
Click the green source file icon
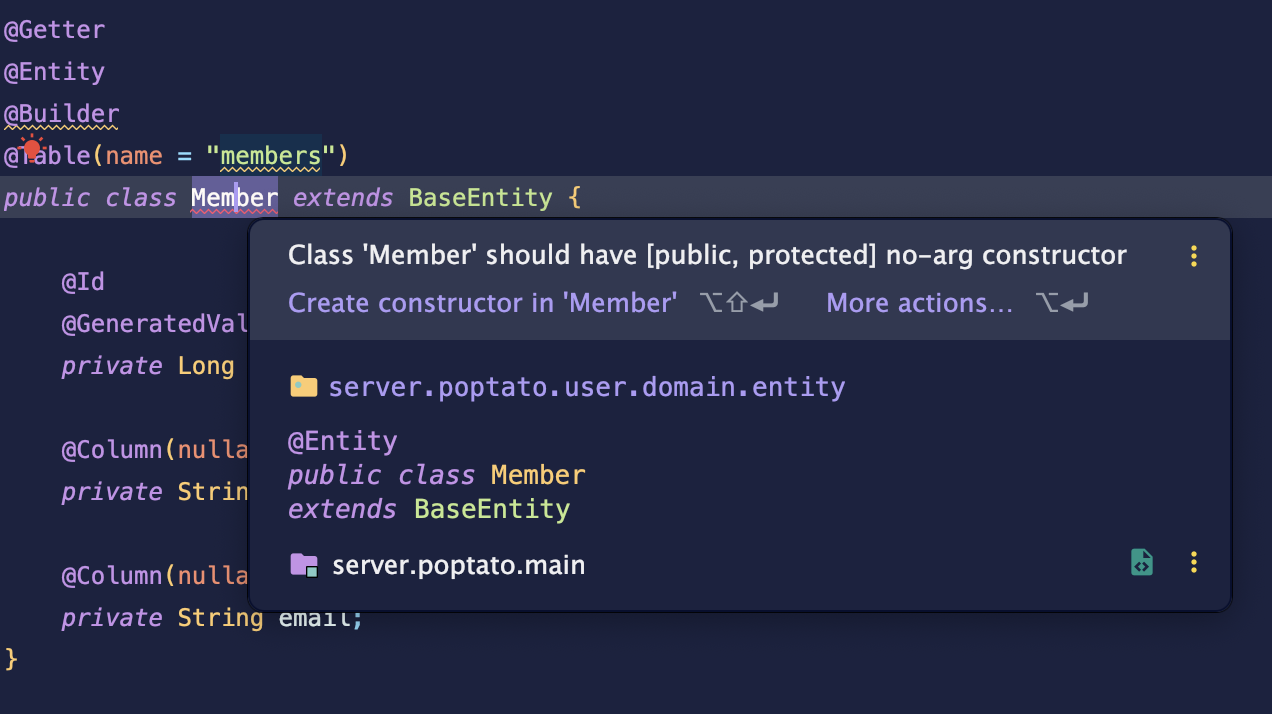click(1142, 562)
